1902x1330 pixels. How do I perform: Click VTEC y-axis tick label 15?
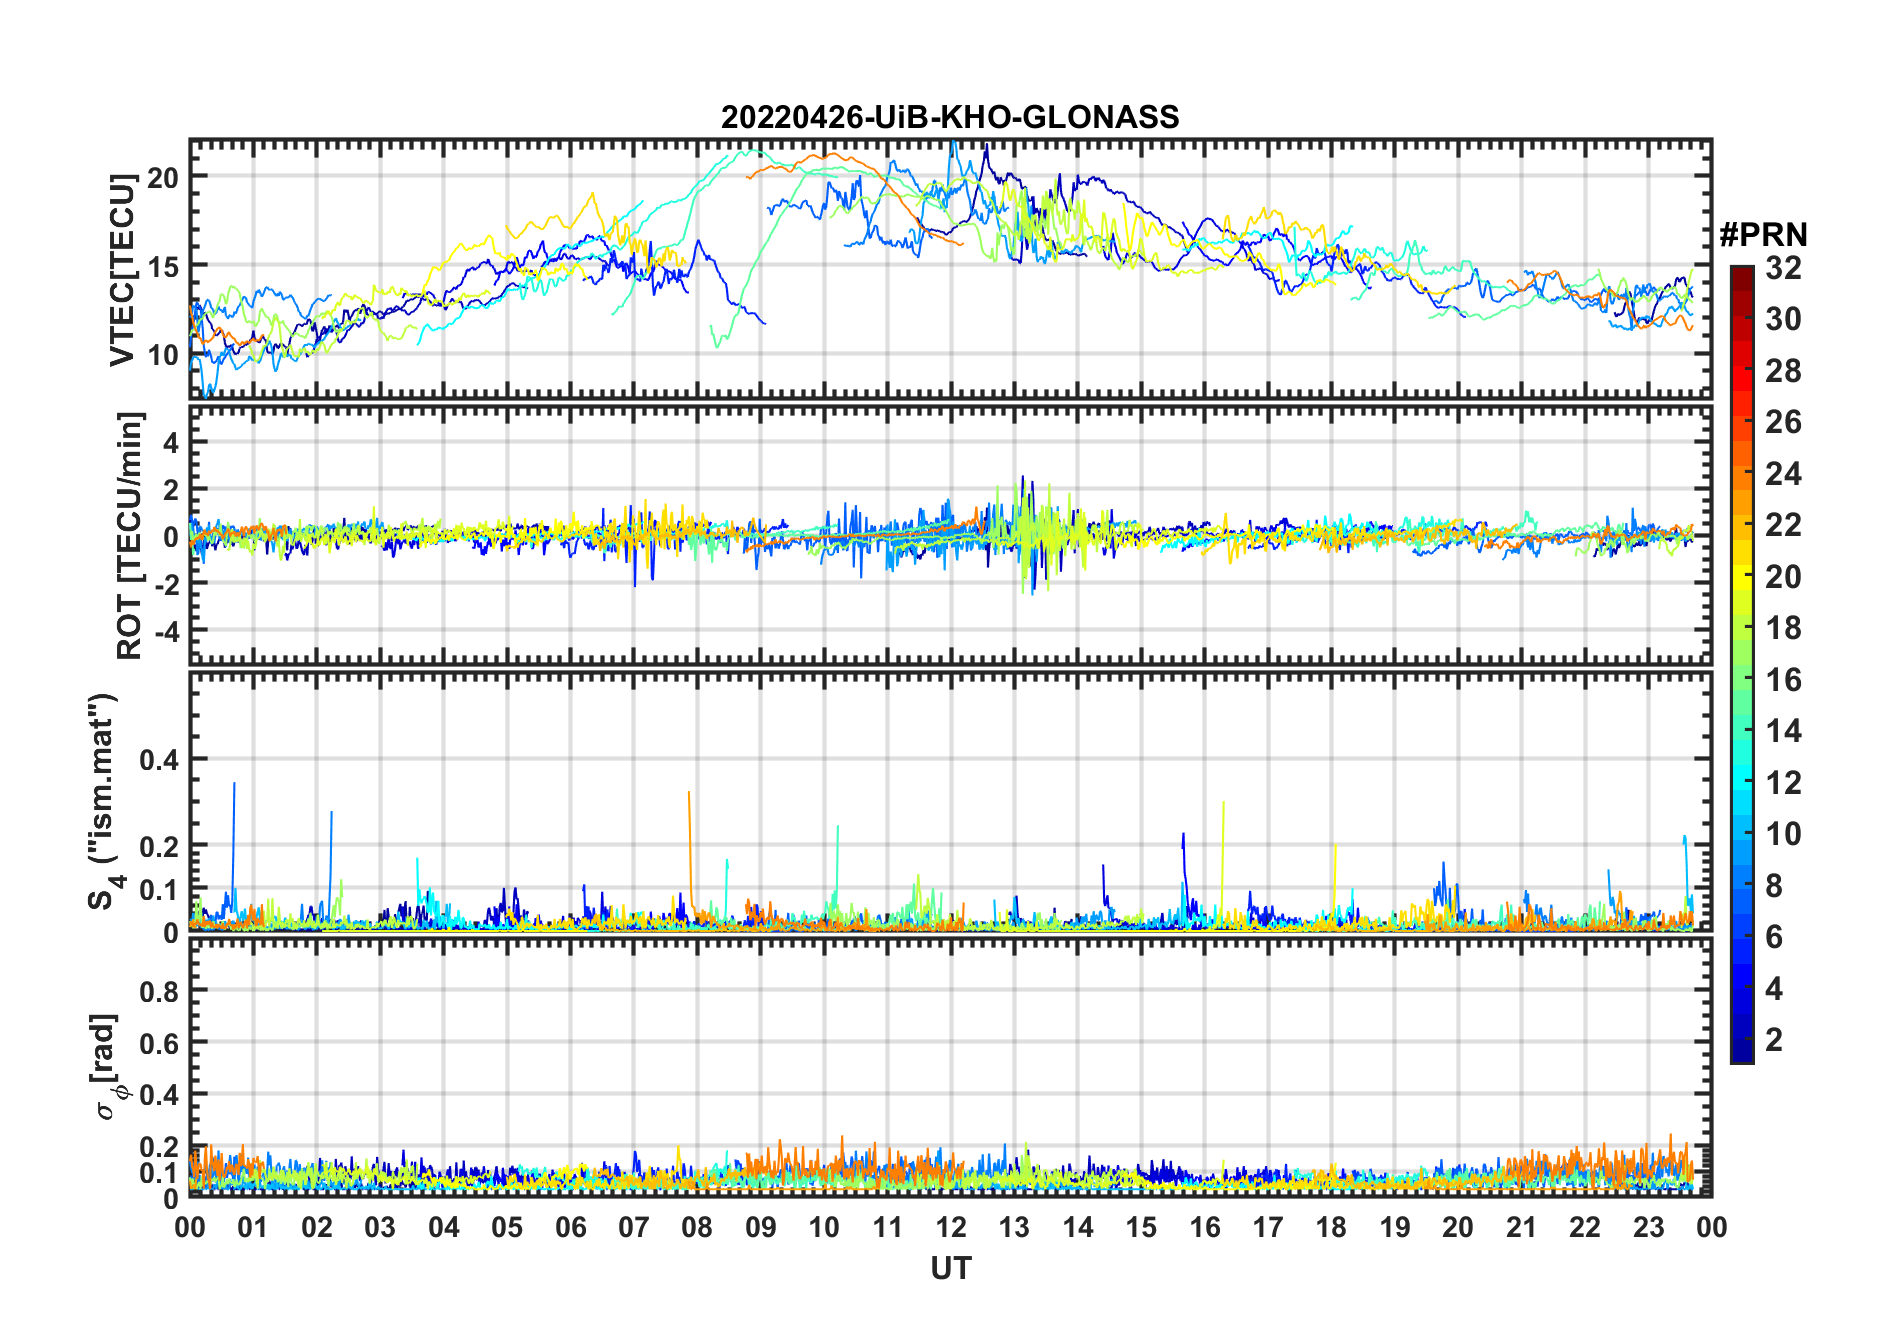tap(163, 266)
